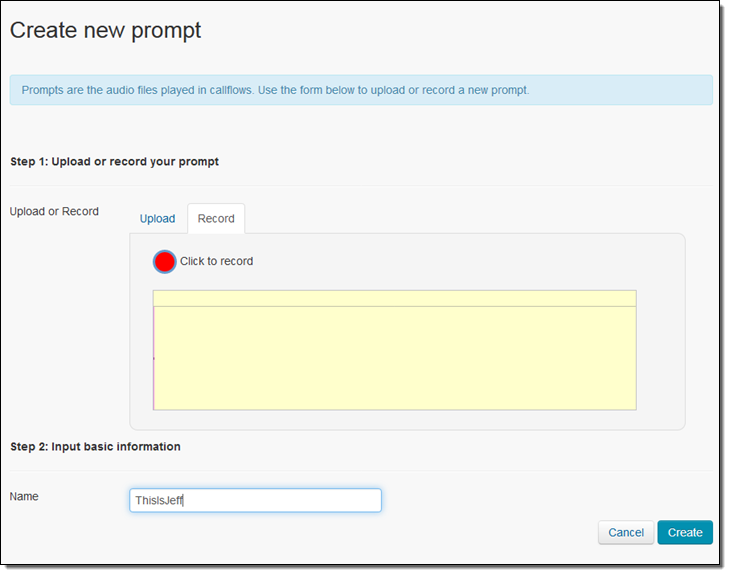
Task: Click the "Create new prompt" page heading
Action: tap(105, 30)
